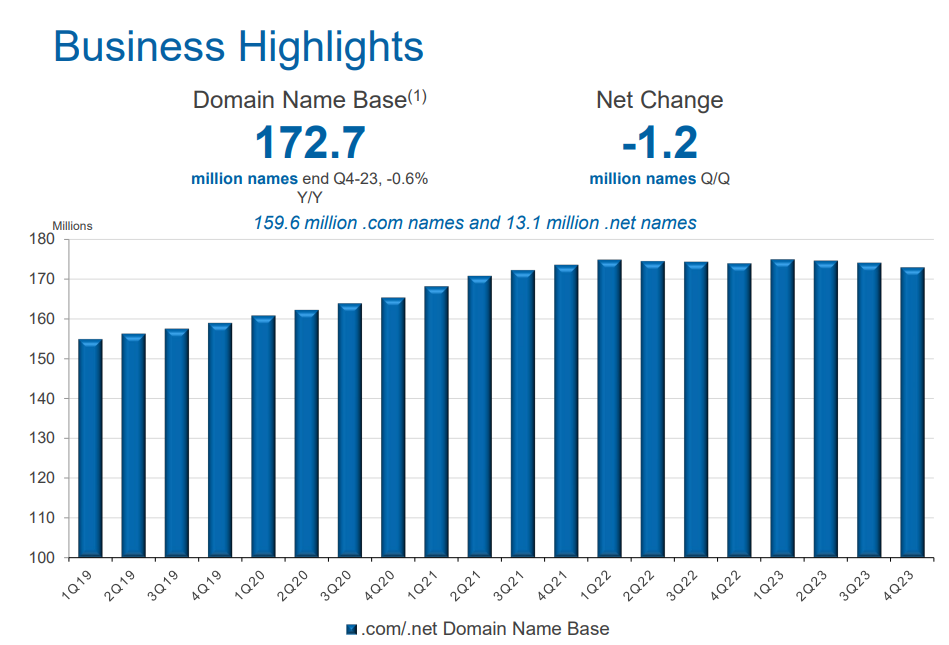The image size is (949, 645).
Task: Select the 1Q22 bar
Action: tap(609, 408)
